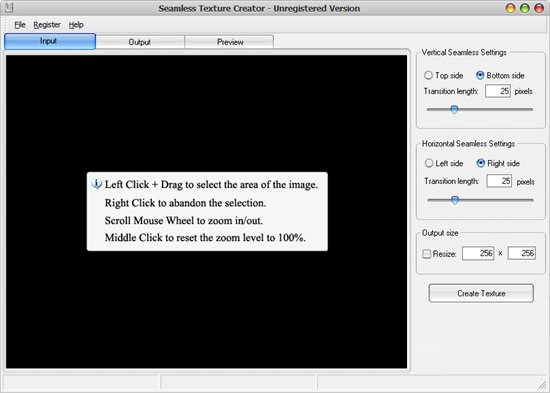This screenshot has width=550, height=393.
Task: Click the info icon in instructions box
Action: click(x=96, y=184)
